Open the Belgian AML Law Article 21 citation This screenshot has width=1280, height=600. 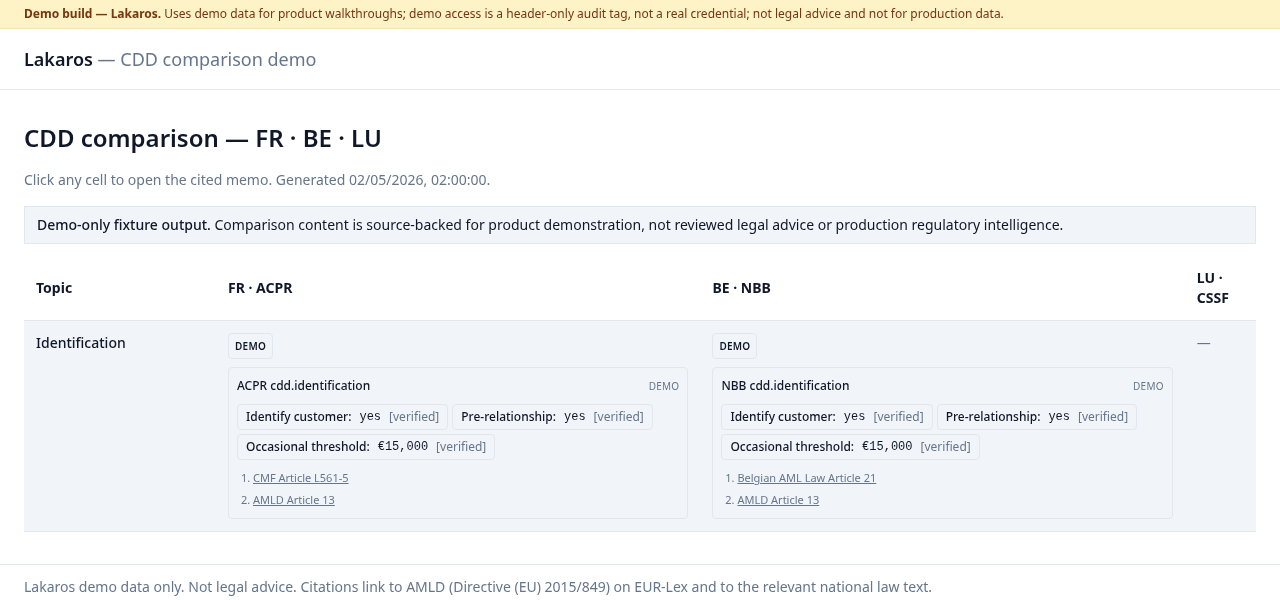coord(806,478)
